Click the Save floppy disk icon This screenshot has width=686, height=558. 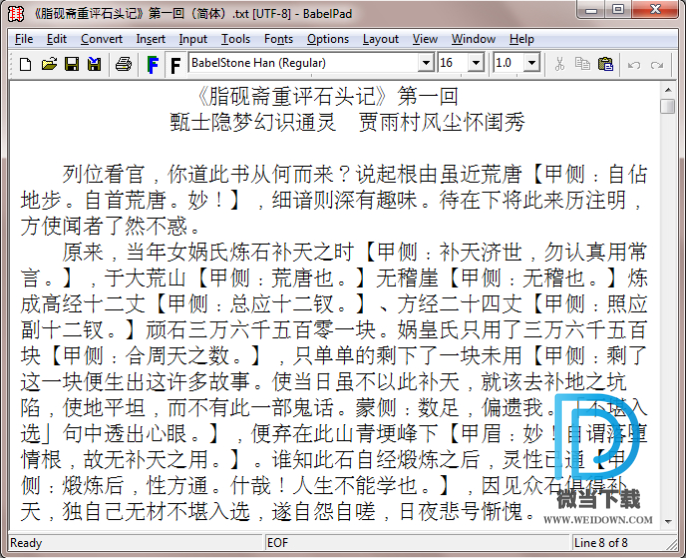coord(72,64)
